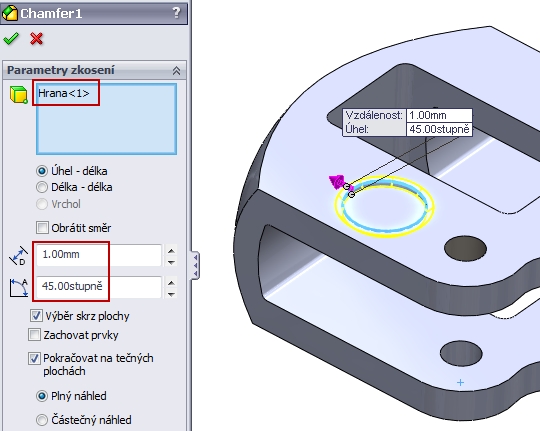Image resolution: width=540 pixels, height=431 pixels.
Task: Increase distance with the up stepper arrow
Action: [x=171, y=250]
